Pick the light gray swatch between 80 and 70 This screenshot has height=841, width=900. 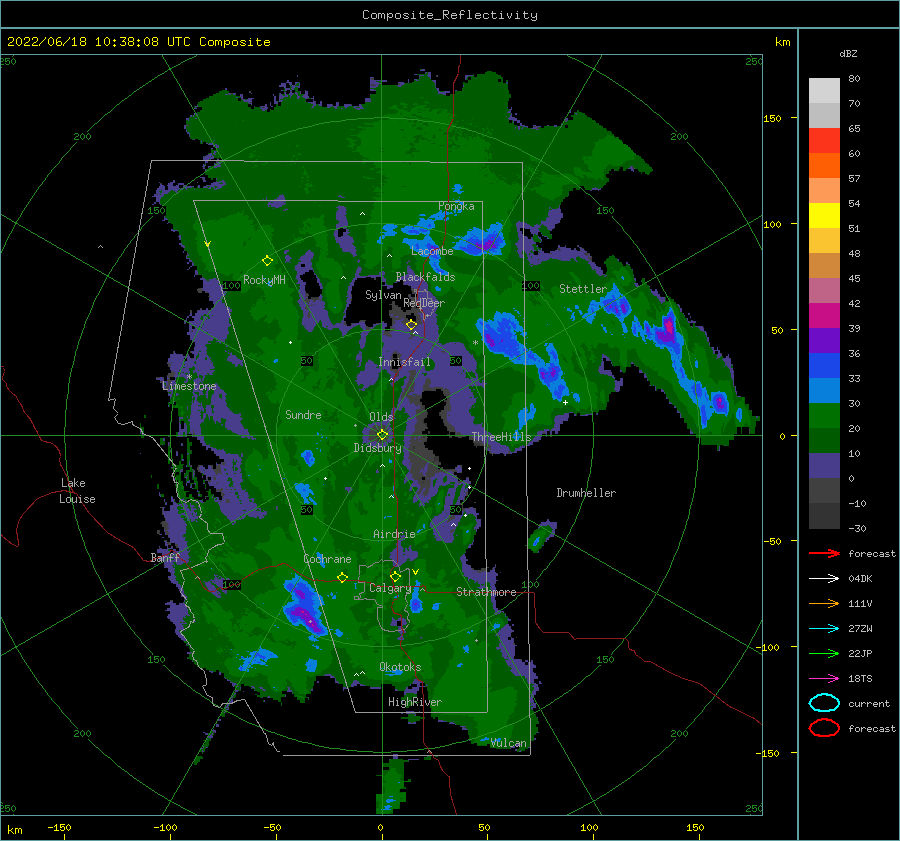[824, 91]
